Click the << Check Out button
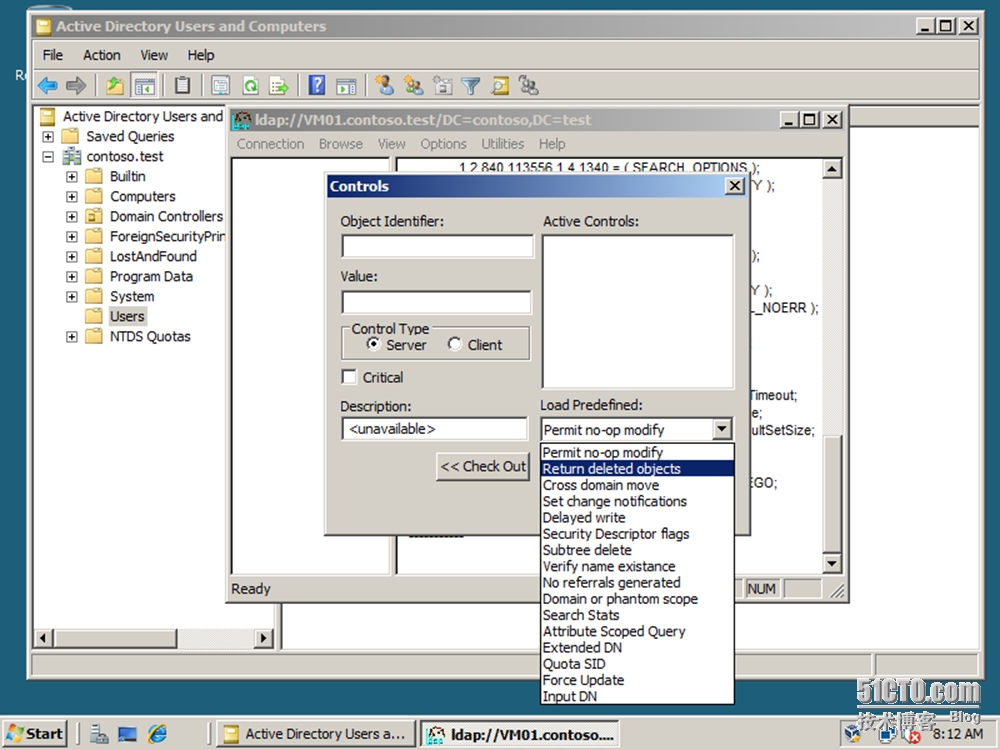1000x750 pixels. [x=483, y=466]
